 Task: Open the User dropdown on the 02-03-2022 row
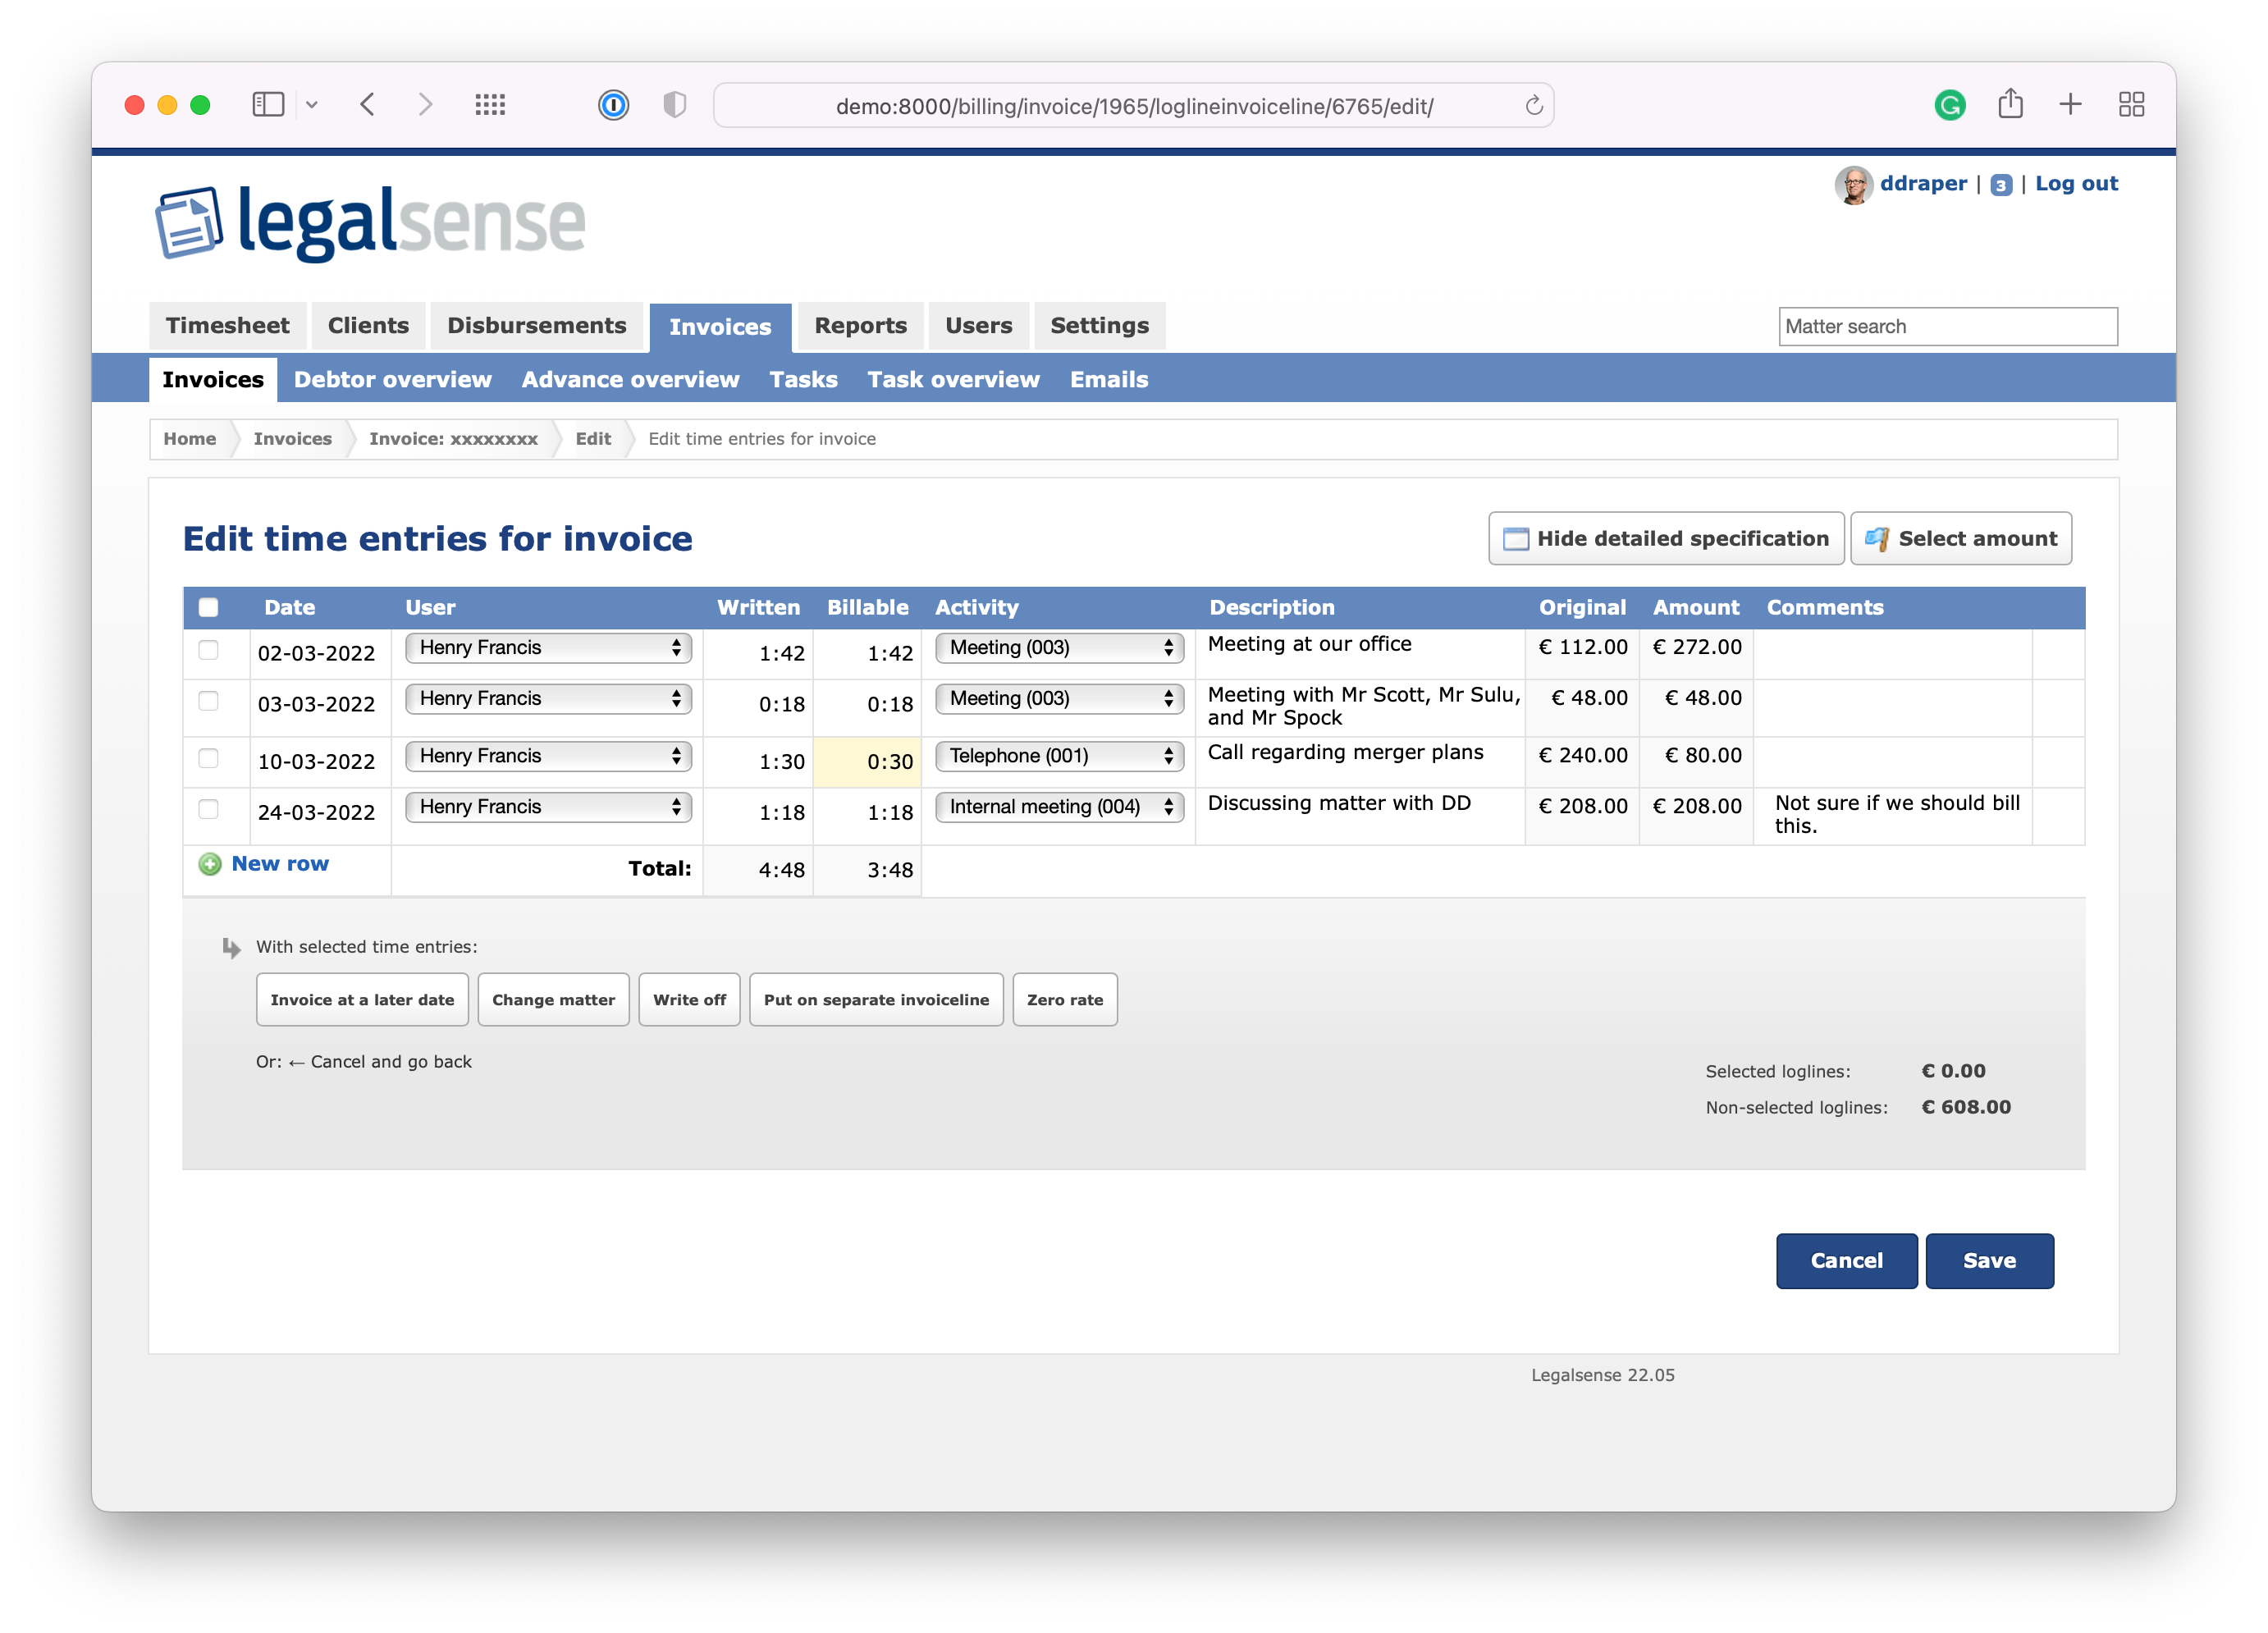coord(548,648)
